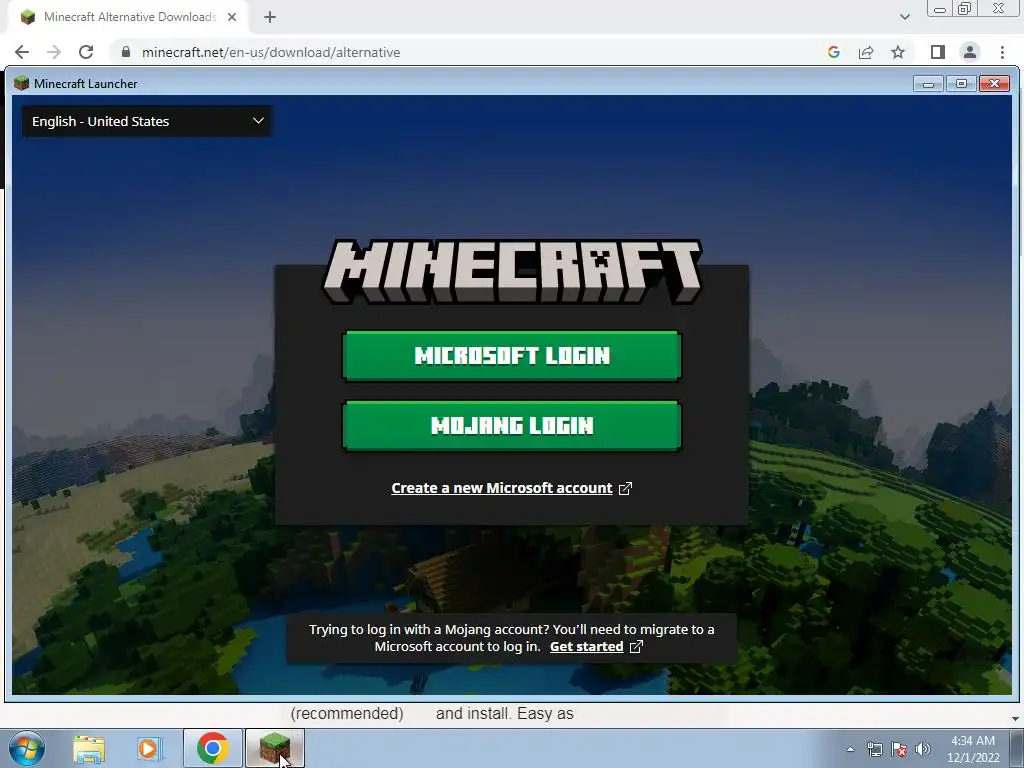Open a new Chrome tab
1024x768 pixels.
[270, 17]
